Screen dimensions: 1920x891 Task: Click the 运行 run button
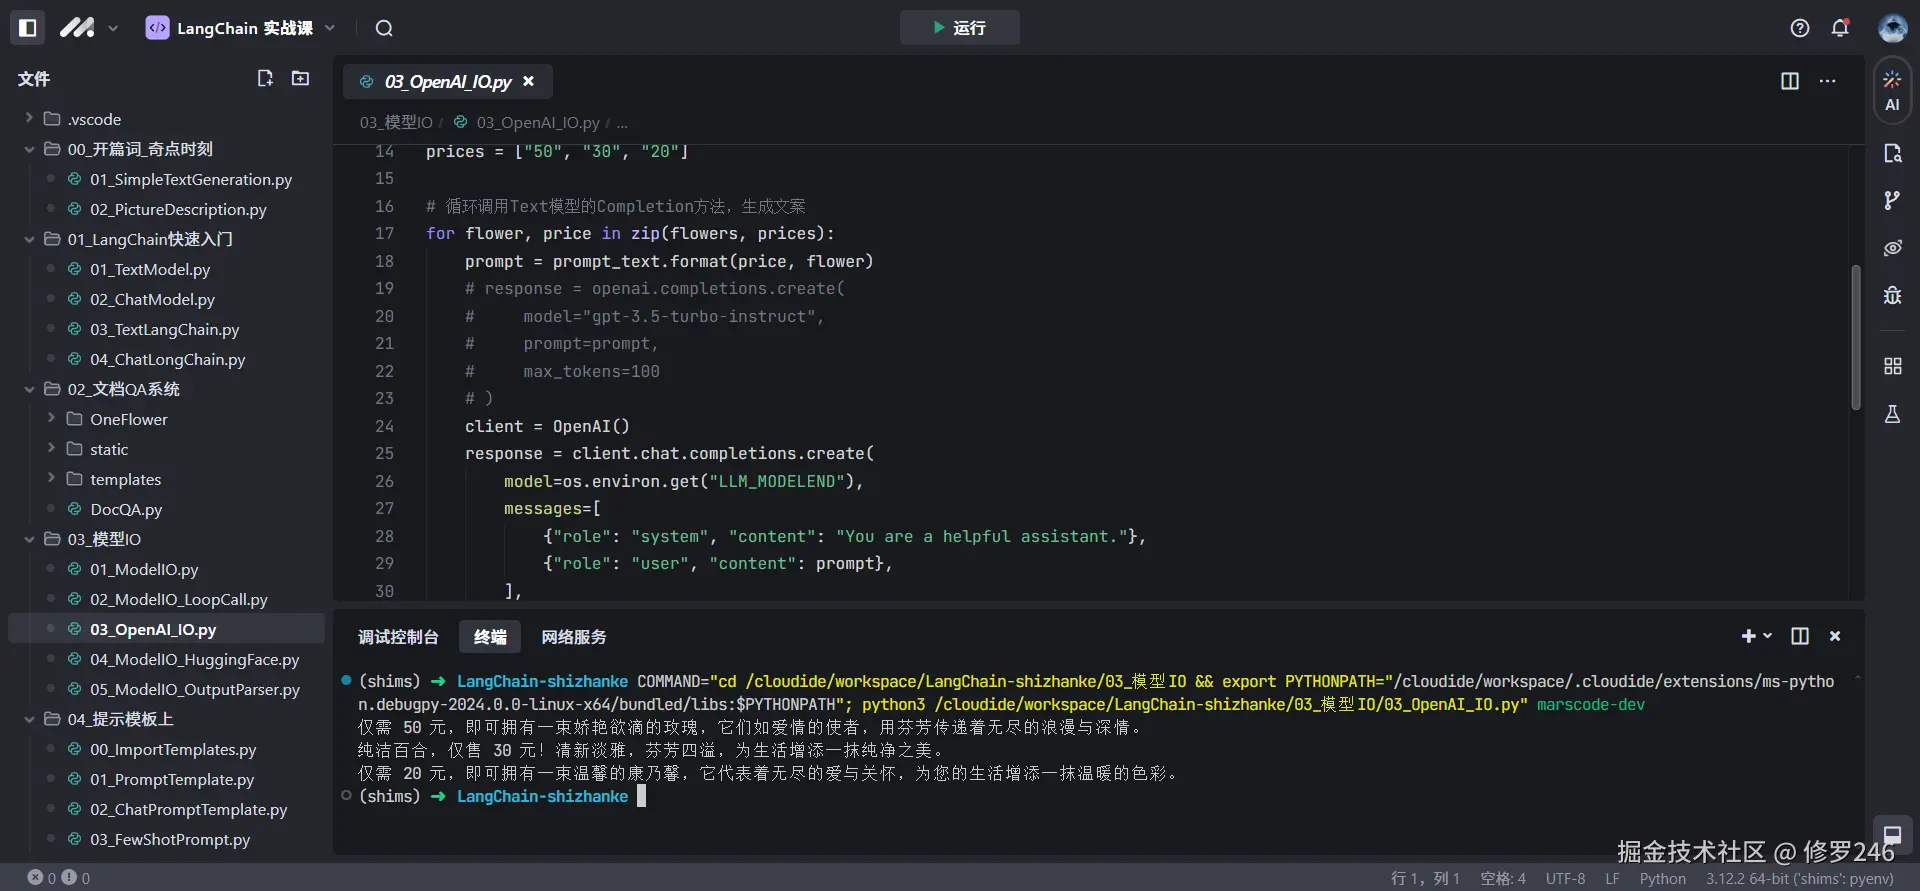[959, 28]
